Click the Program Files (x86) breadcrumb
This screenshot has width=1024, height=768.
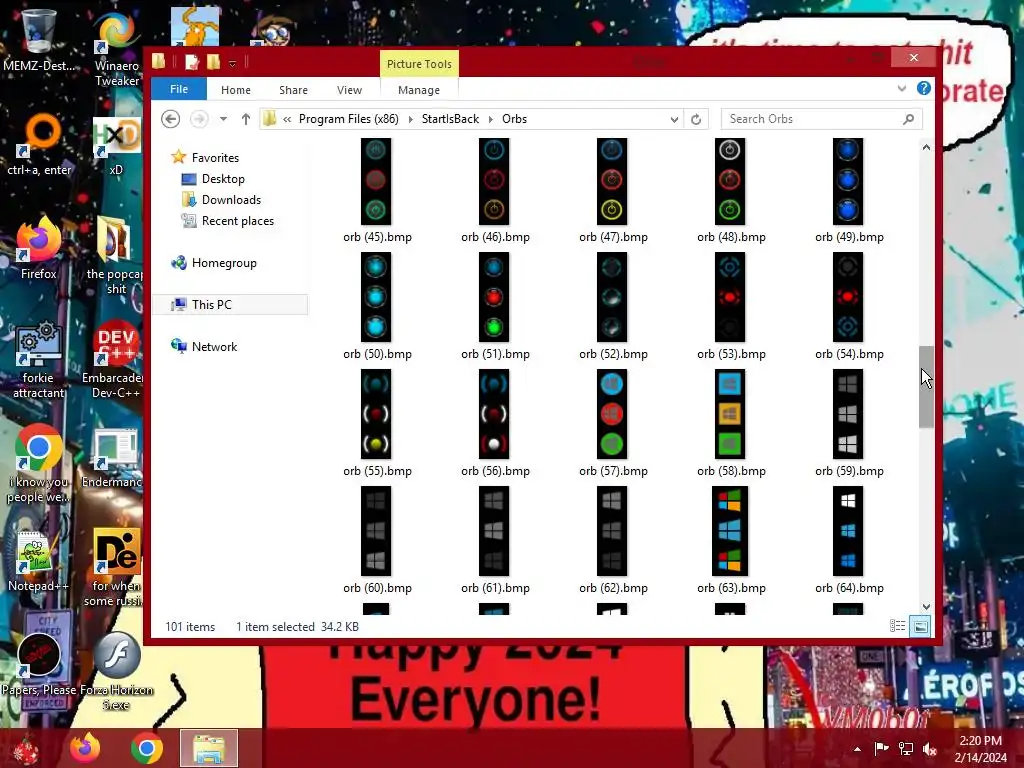[349, 119]
